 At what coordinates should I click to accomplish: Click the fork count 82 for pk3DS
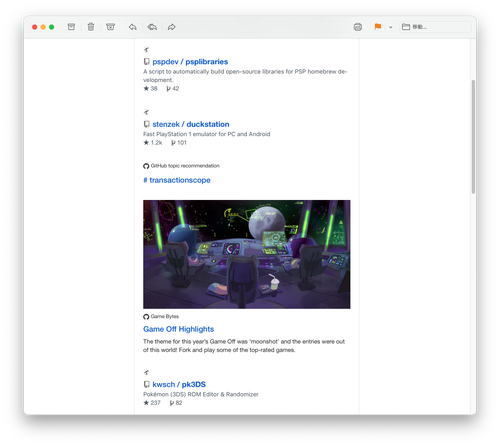[x=176, y=403]
